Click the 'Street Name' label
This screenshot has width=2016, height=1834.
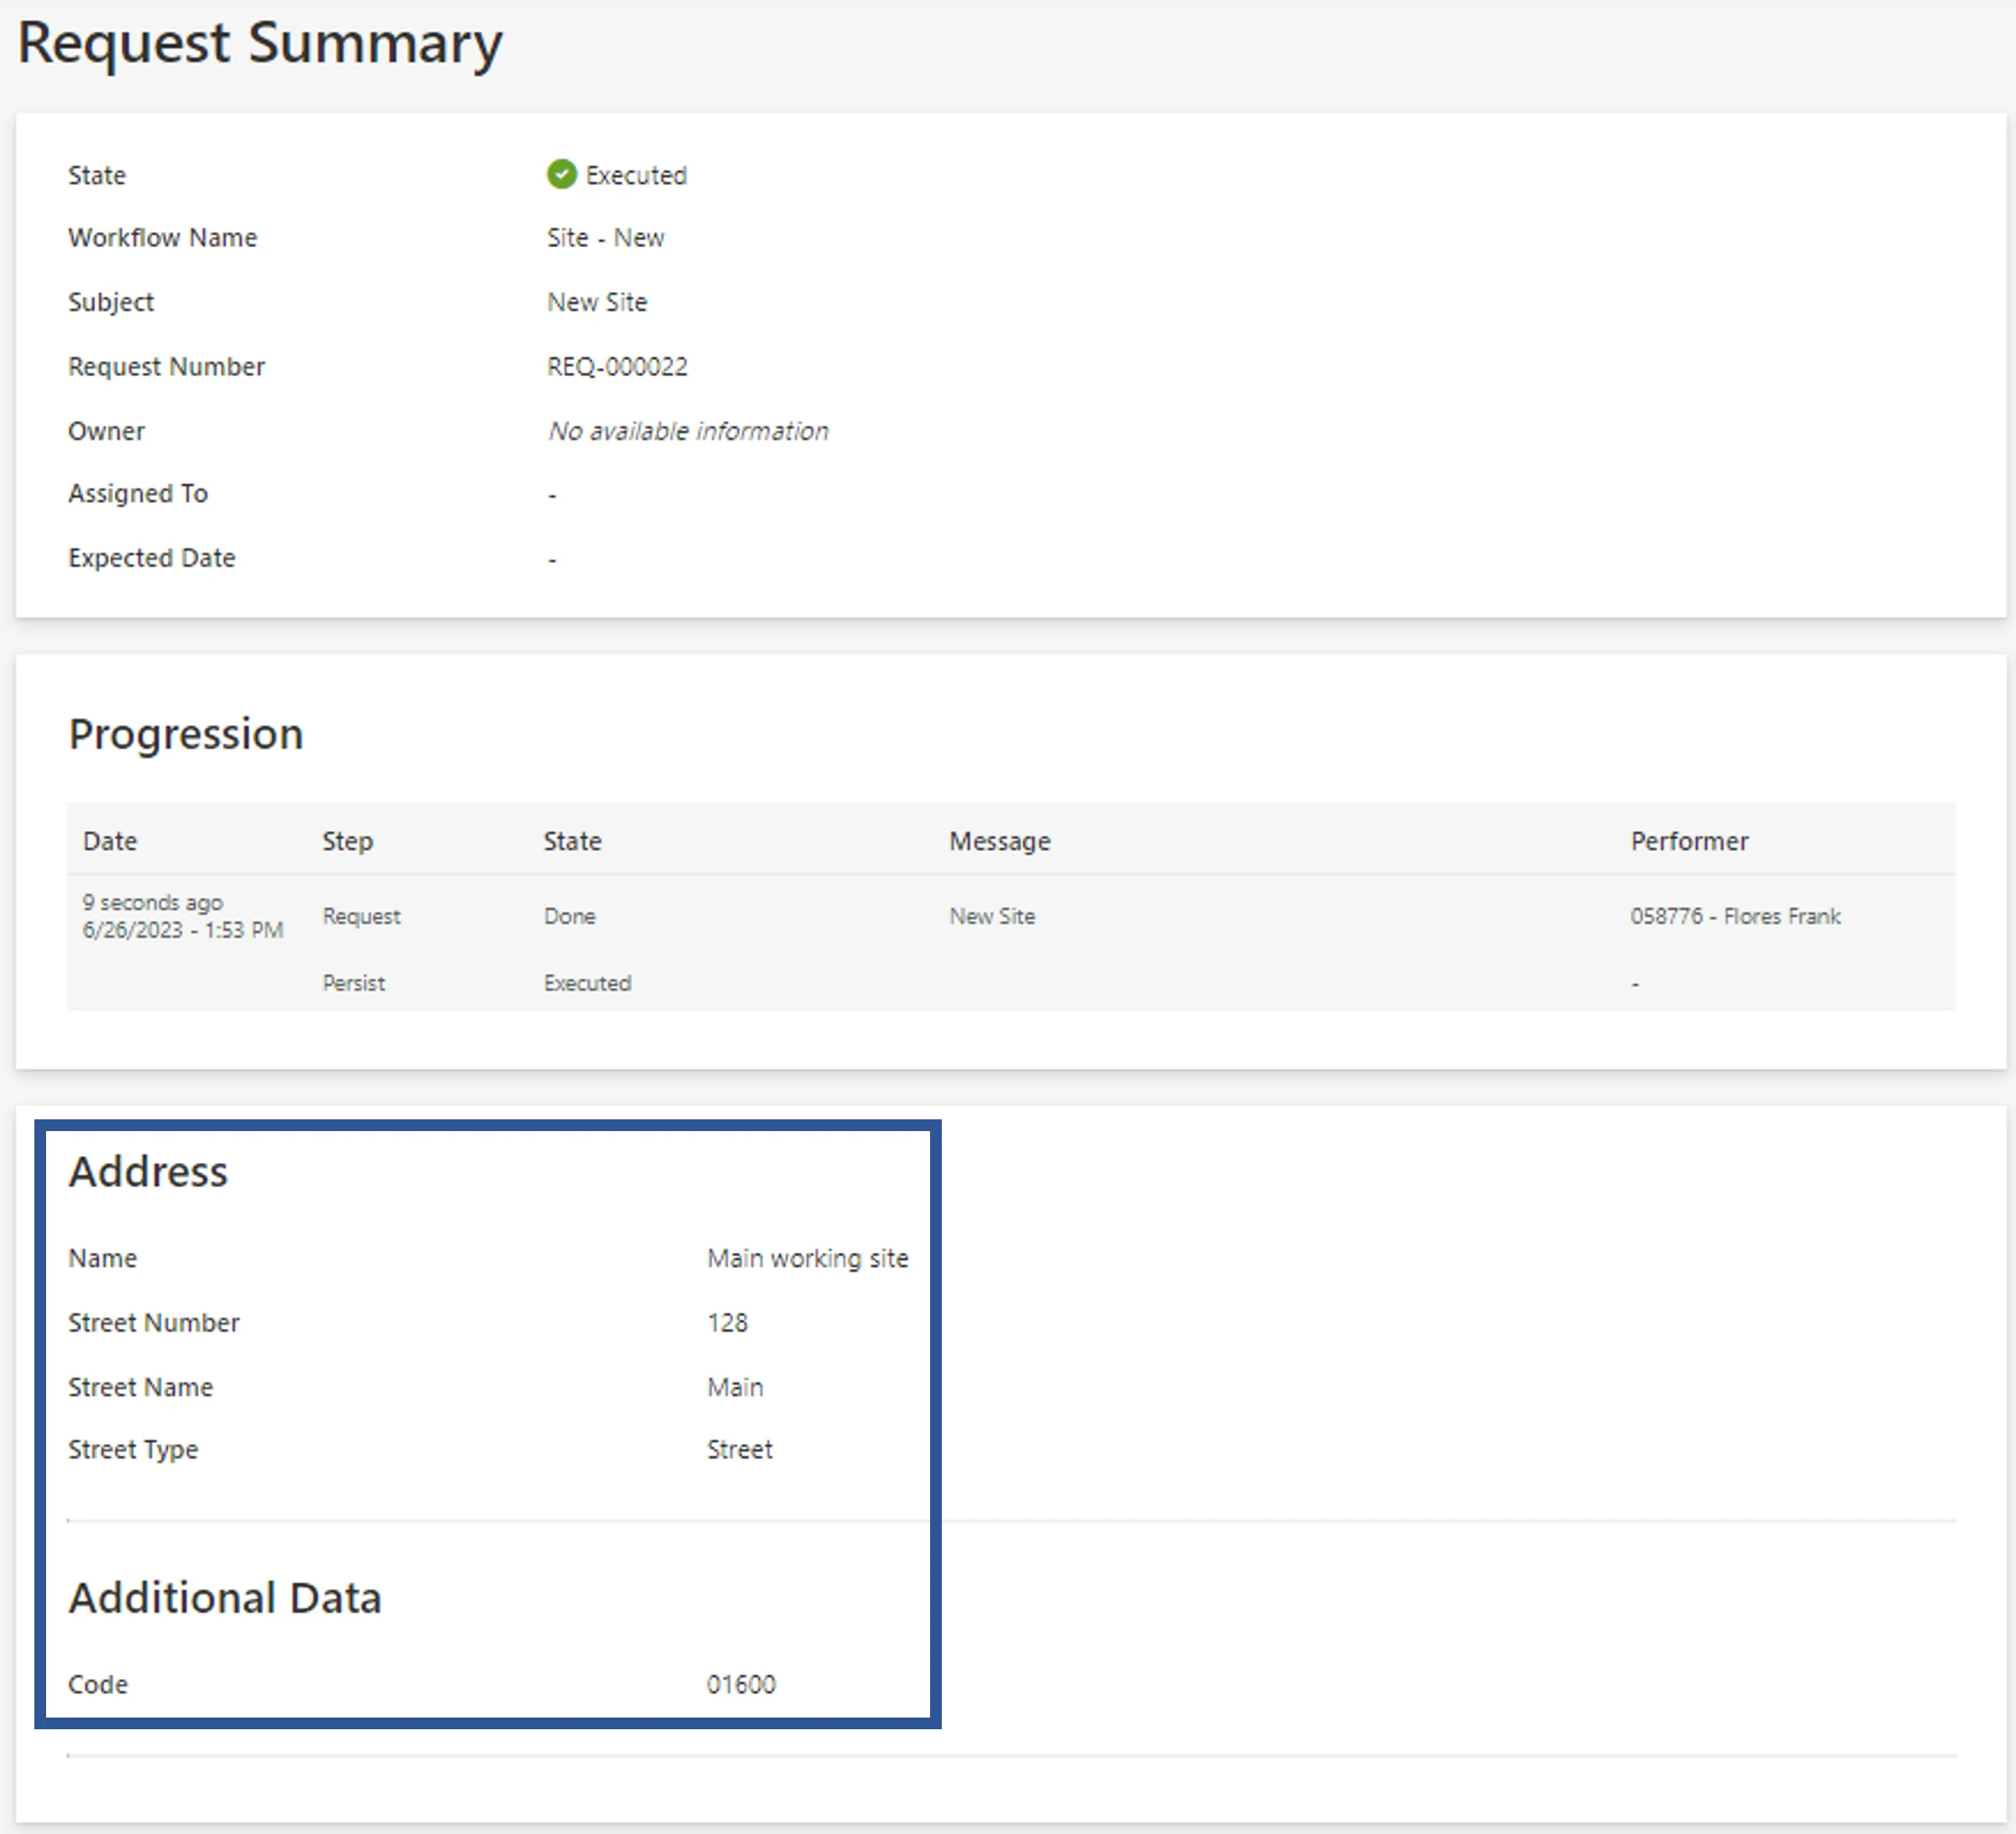[x=140, y=1388]
